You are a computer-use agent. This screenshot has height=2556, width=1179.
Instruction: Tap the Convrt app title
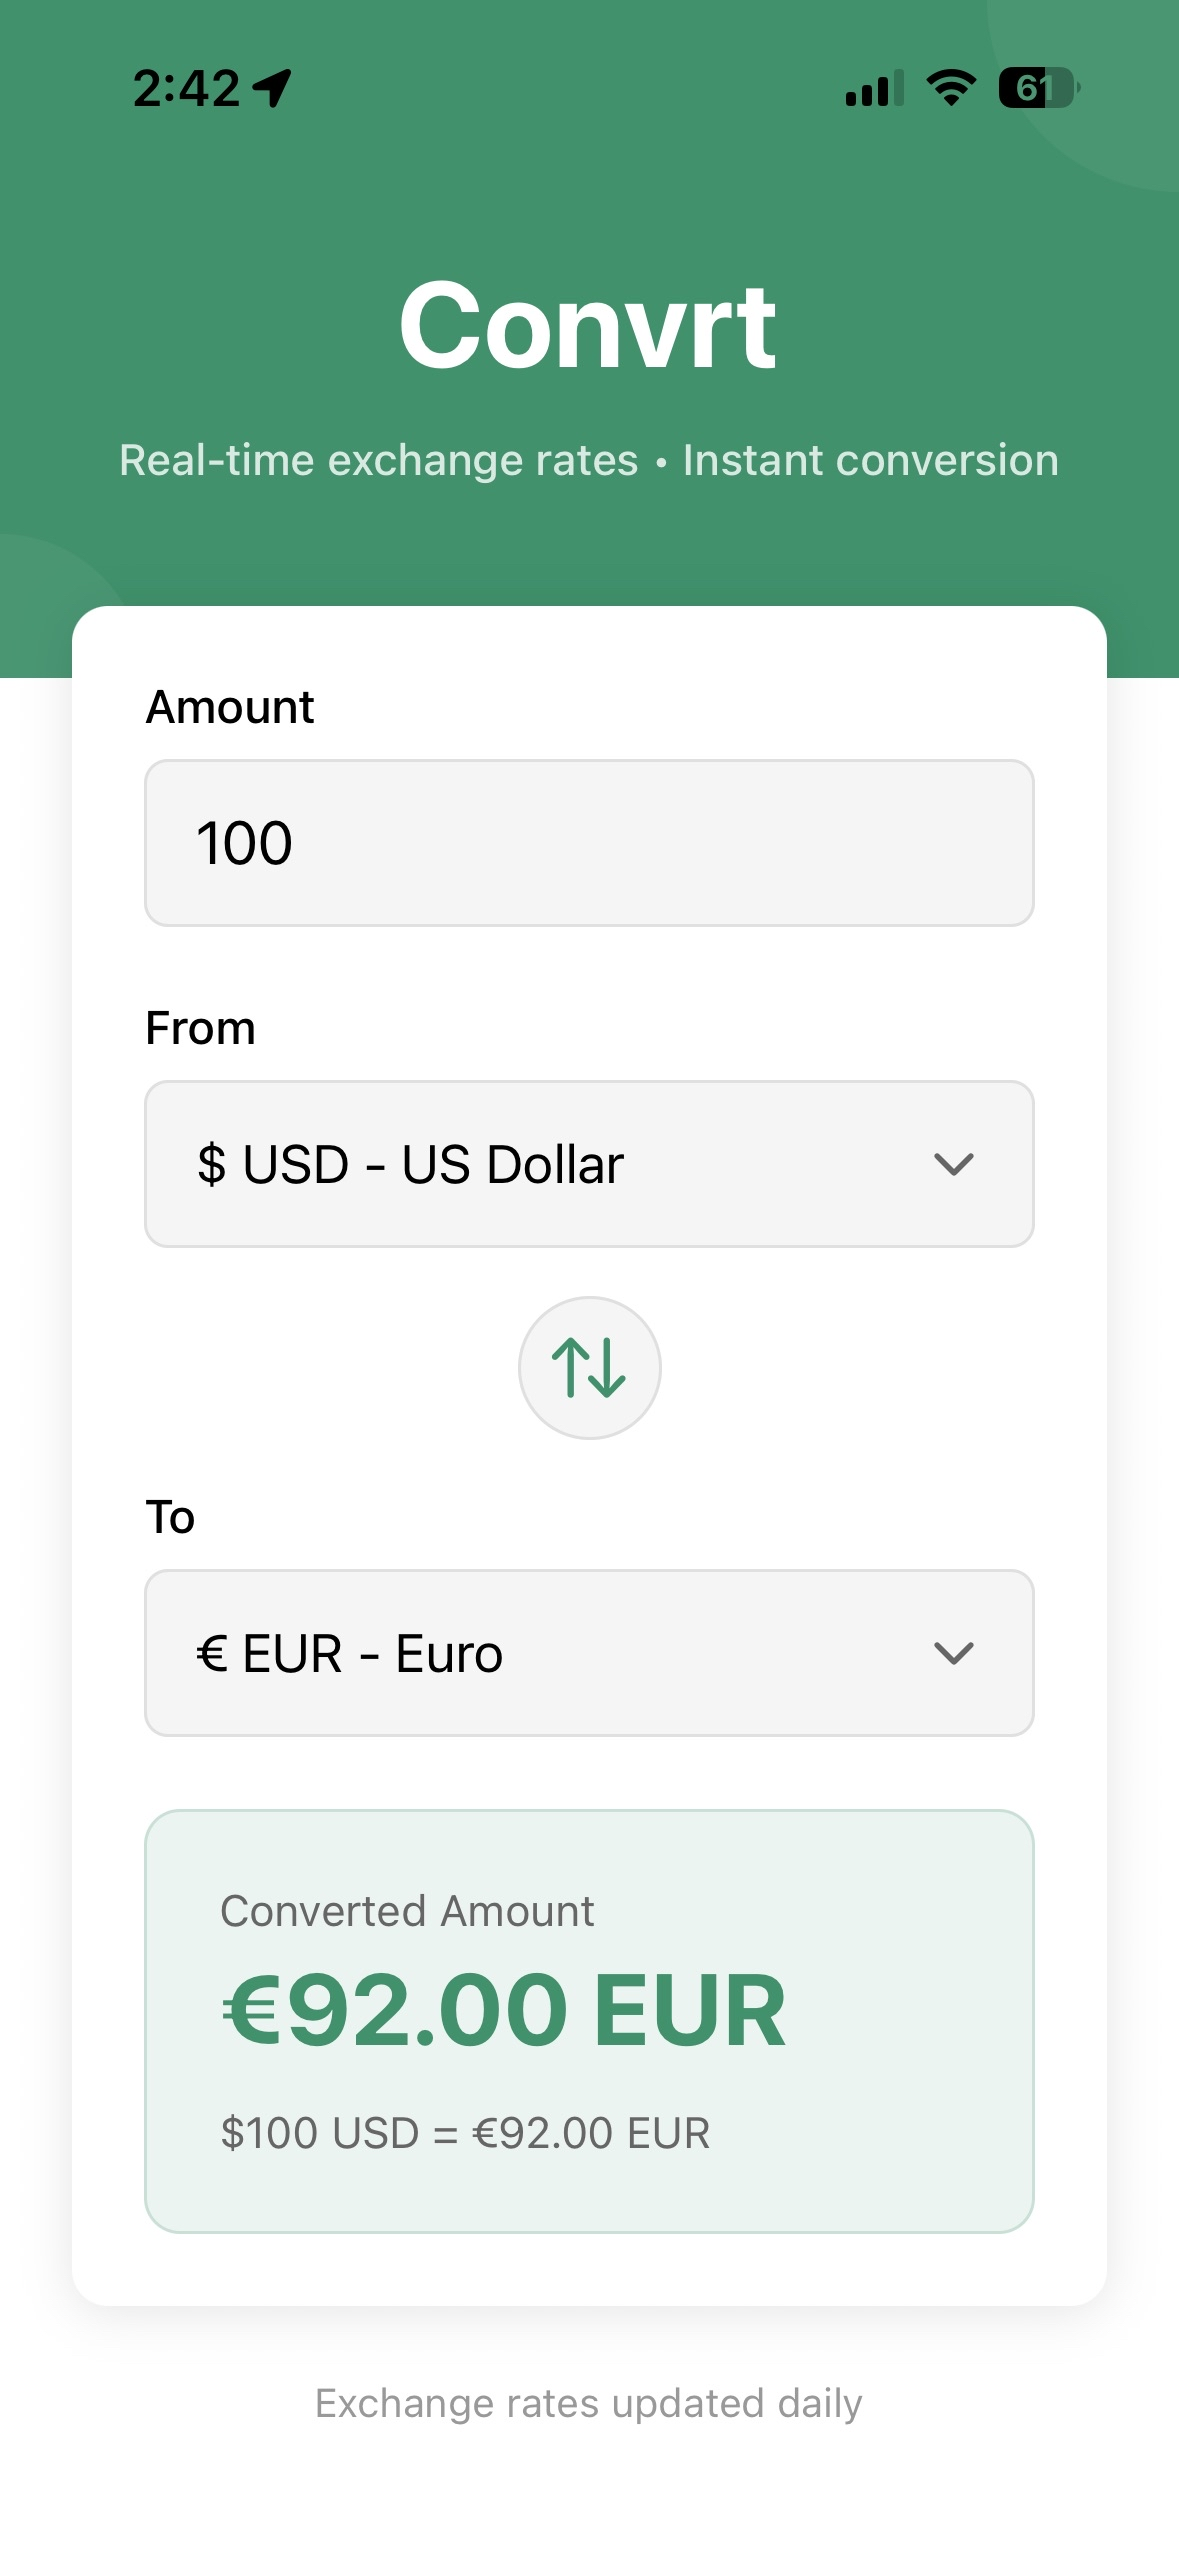pos(588,325)
